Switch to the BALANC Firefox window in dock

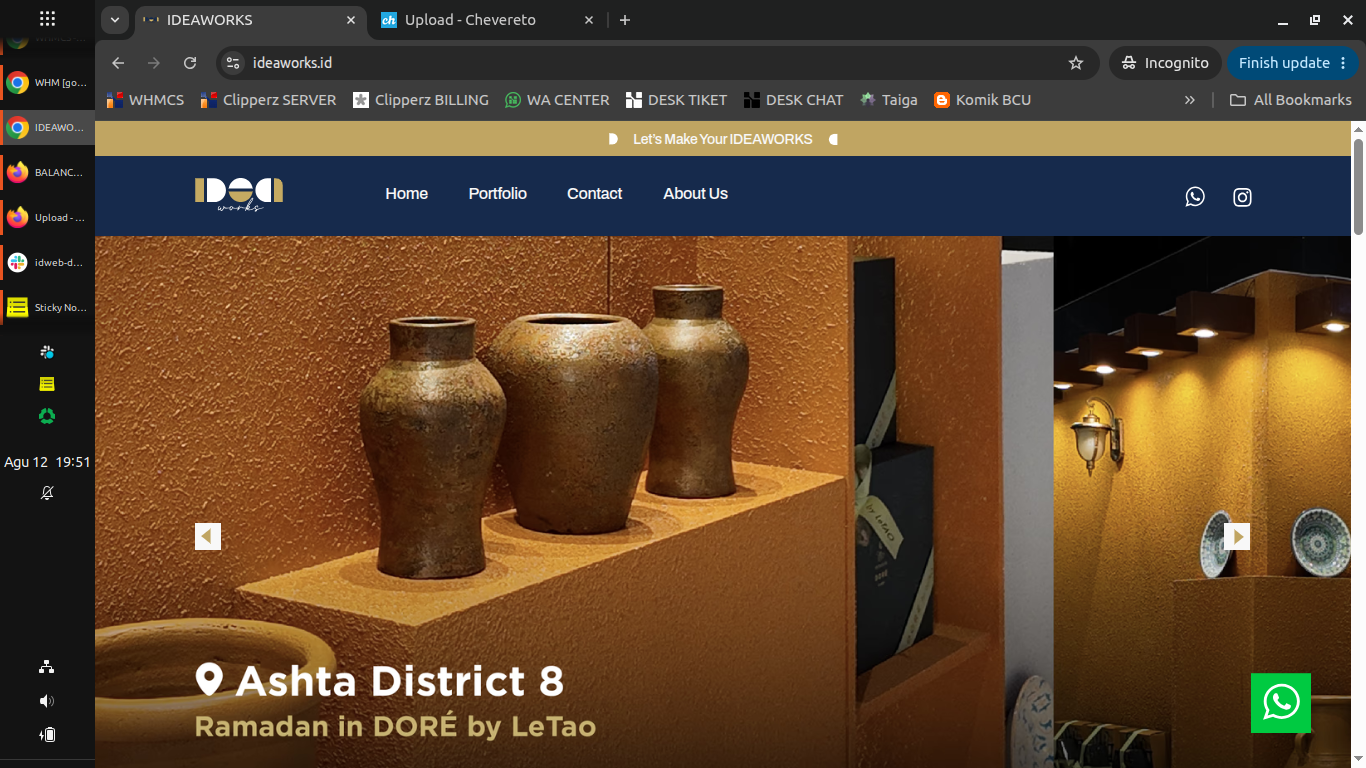[x=47, y=172]
